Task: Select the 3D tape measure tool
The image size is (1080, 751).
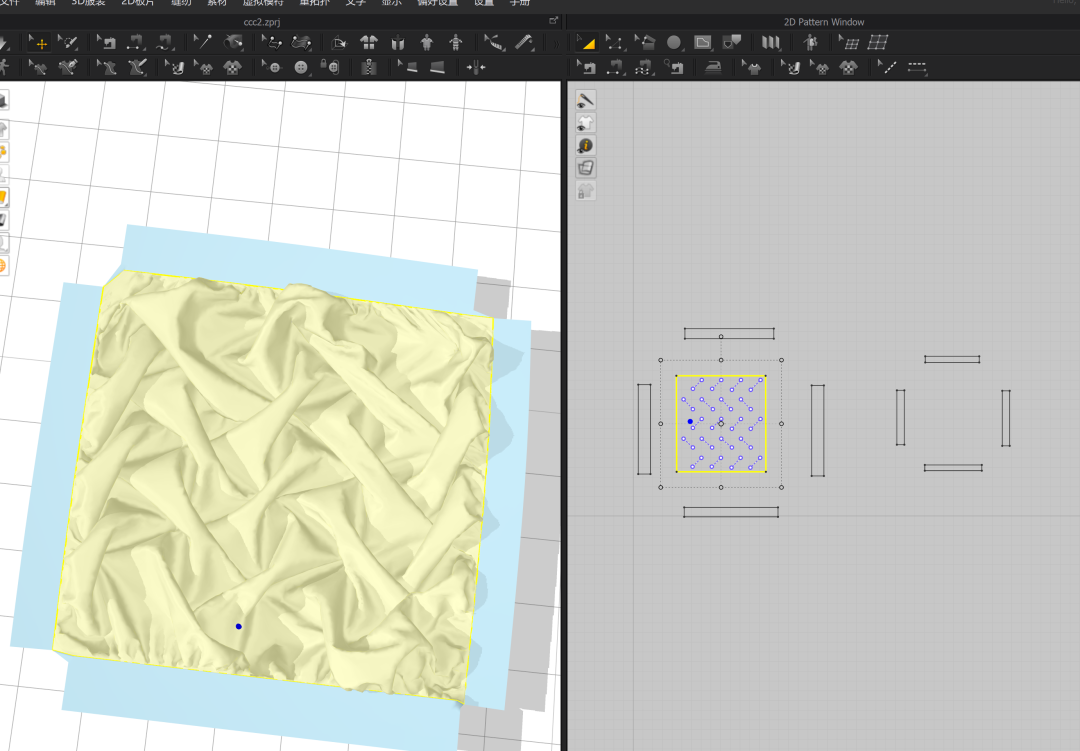Action: (493, 43)
